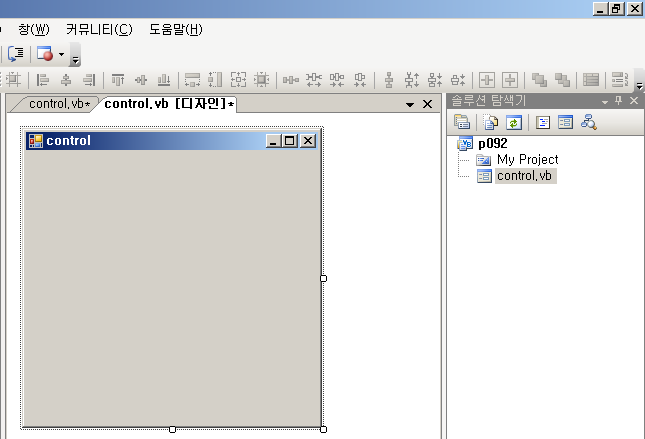Click the window icon with red circle
The width and height of the screenshot is (645, 439).
(45, 54)
